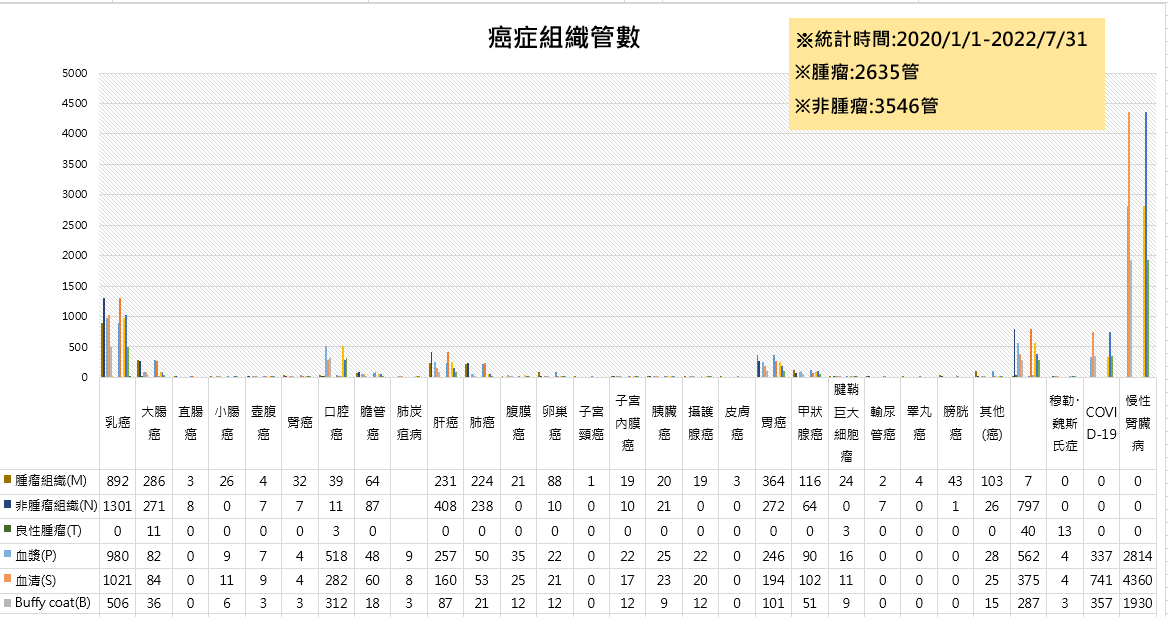
Task: Click the 1301 cell for 乳癌 非腫瘤組織
Action: (118, 506)
